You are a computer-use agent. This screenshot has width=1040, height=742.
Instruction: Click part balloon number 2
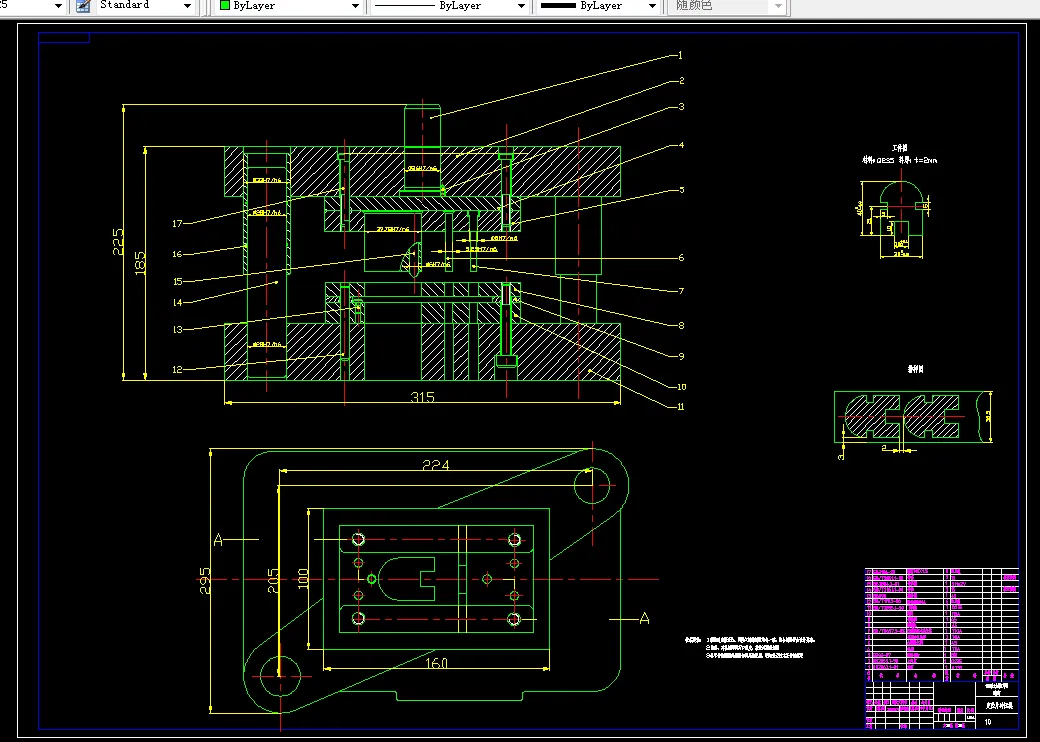pos(681,81)
